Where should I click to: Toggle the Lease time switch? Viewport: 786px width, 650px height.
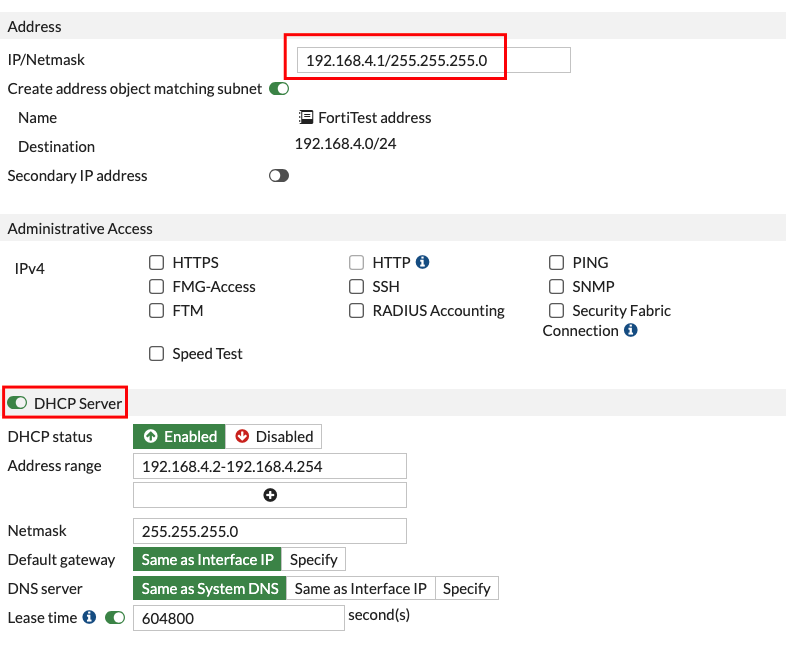pyautogui.click(x=115, y=618)
